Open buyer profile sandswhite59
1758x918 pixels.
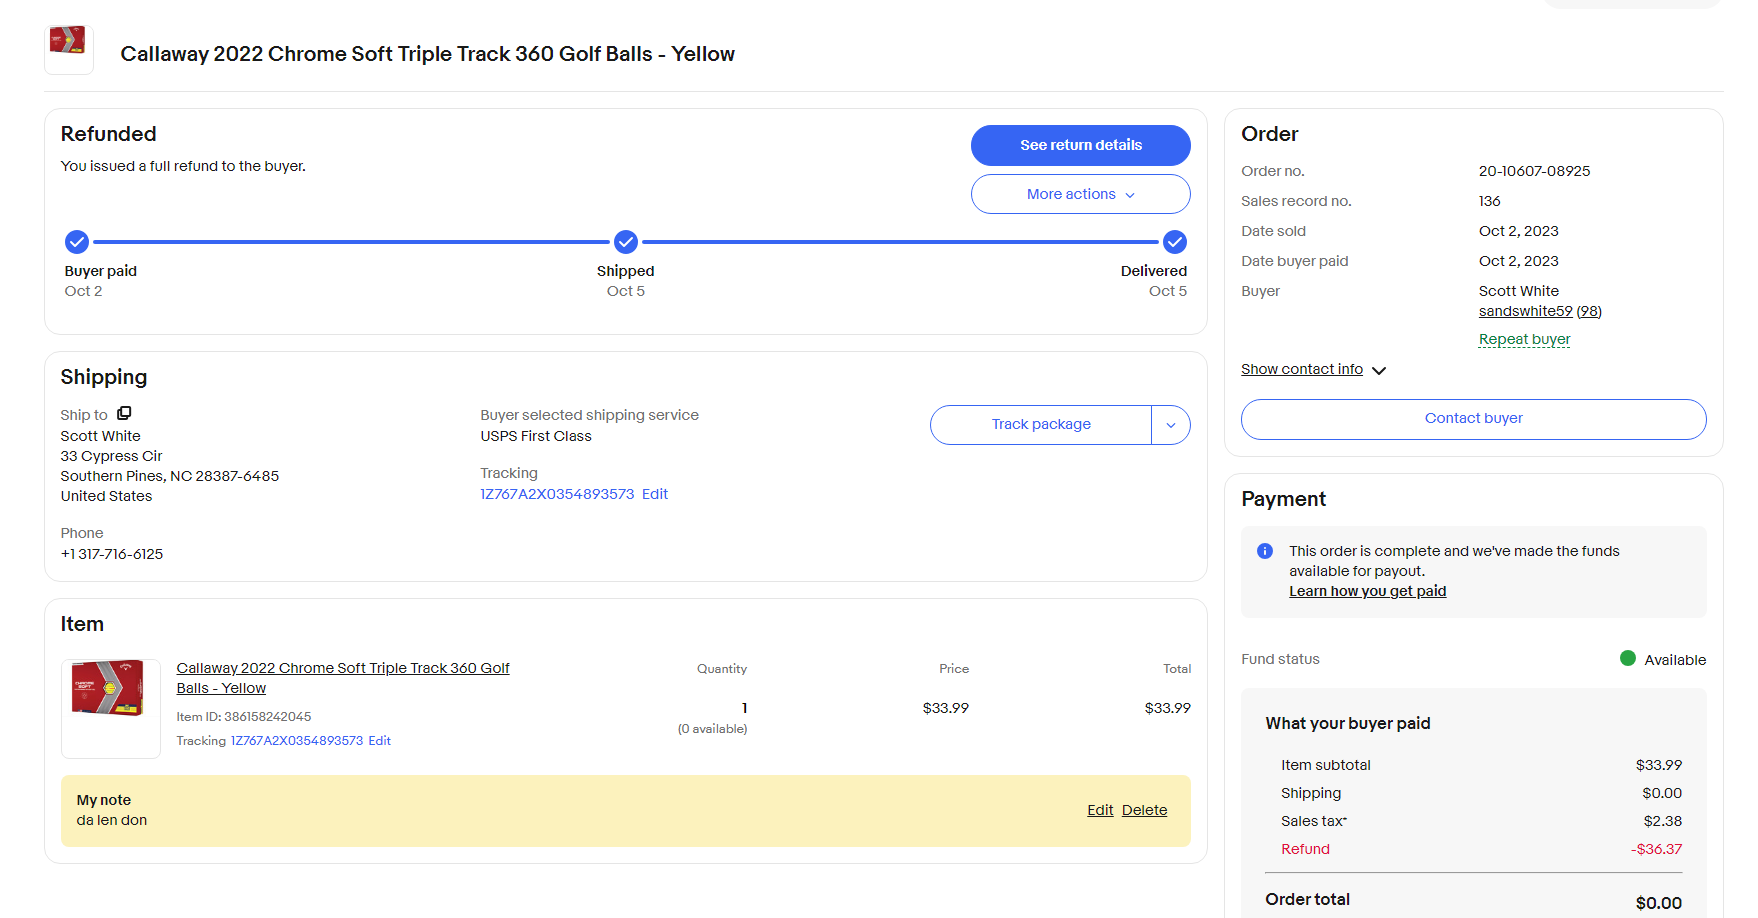(x=1525, y=311)
